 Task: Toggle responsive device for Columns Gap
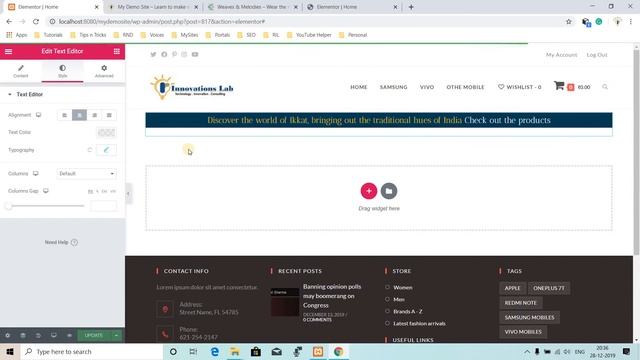(46, 191)
